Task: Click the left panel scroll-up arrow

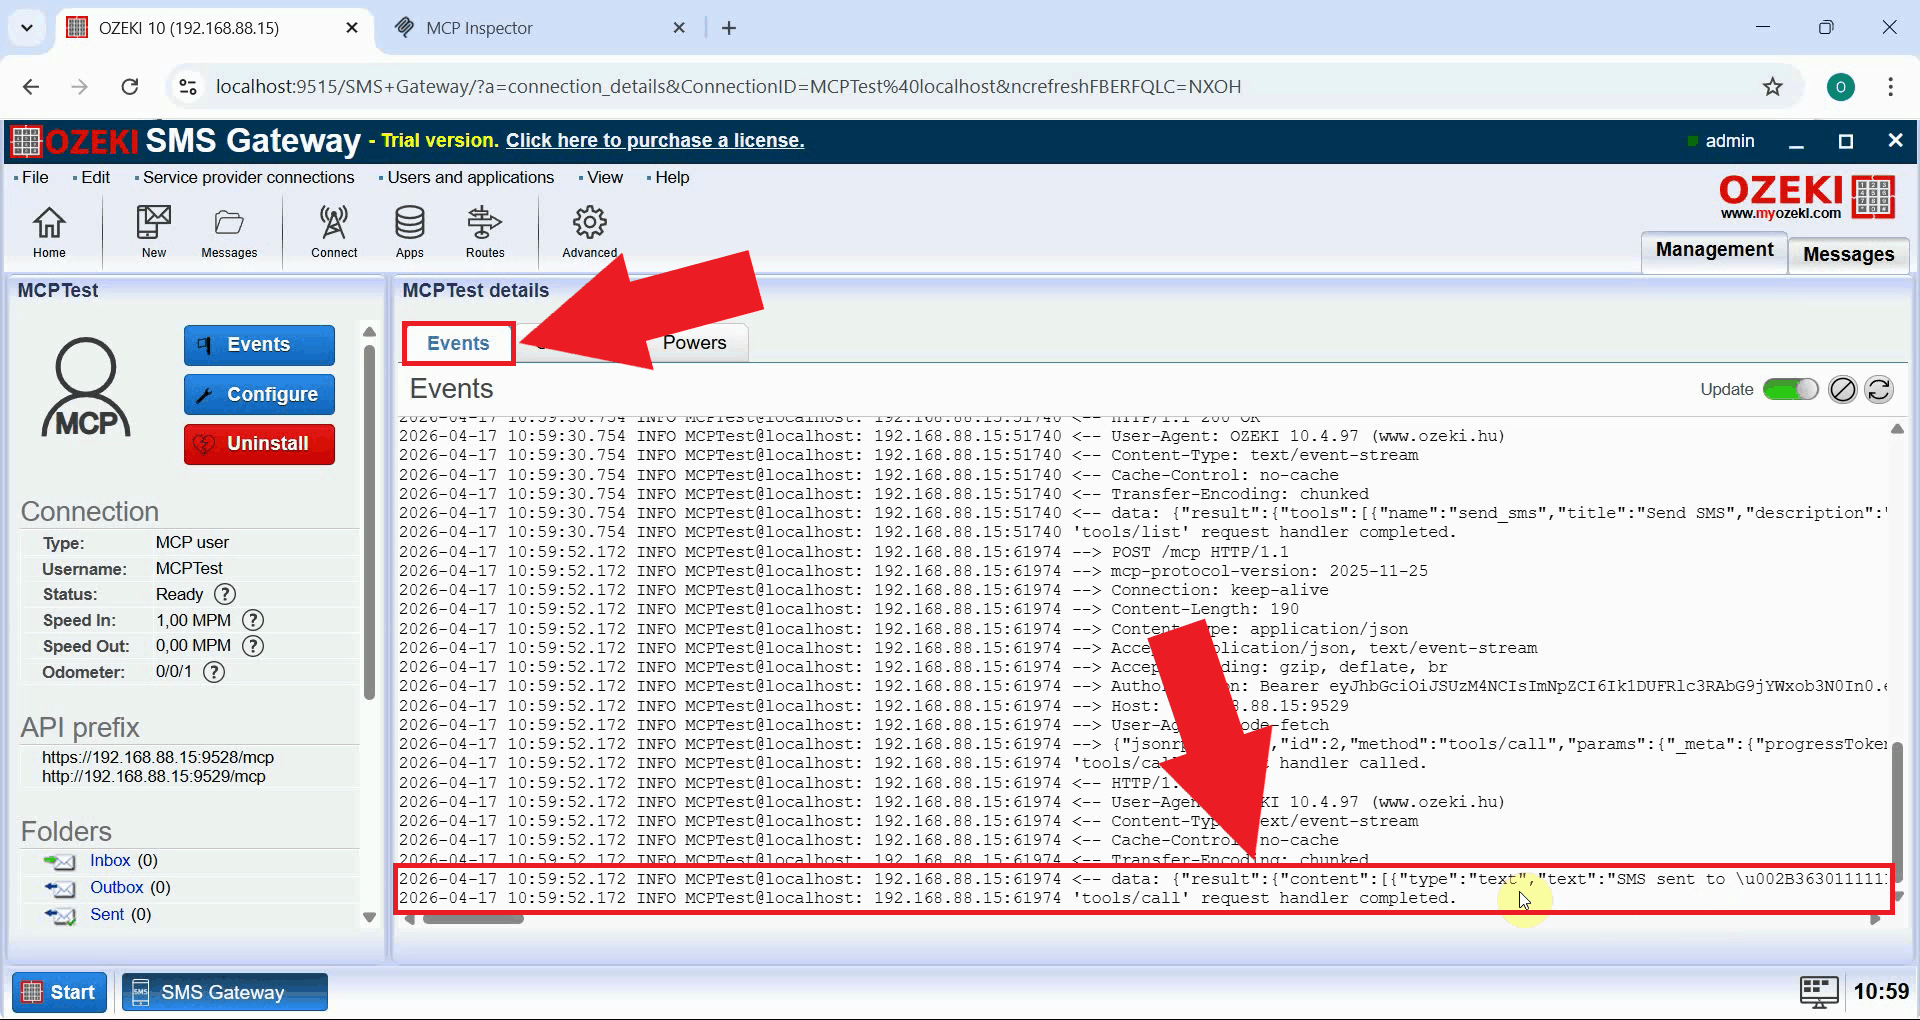Action: (369, 332)
